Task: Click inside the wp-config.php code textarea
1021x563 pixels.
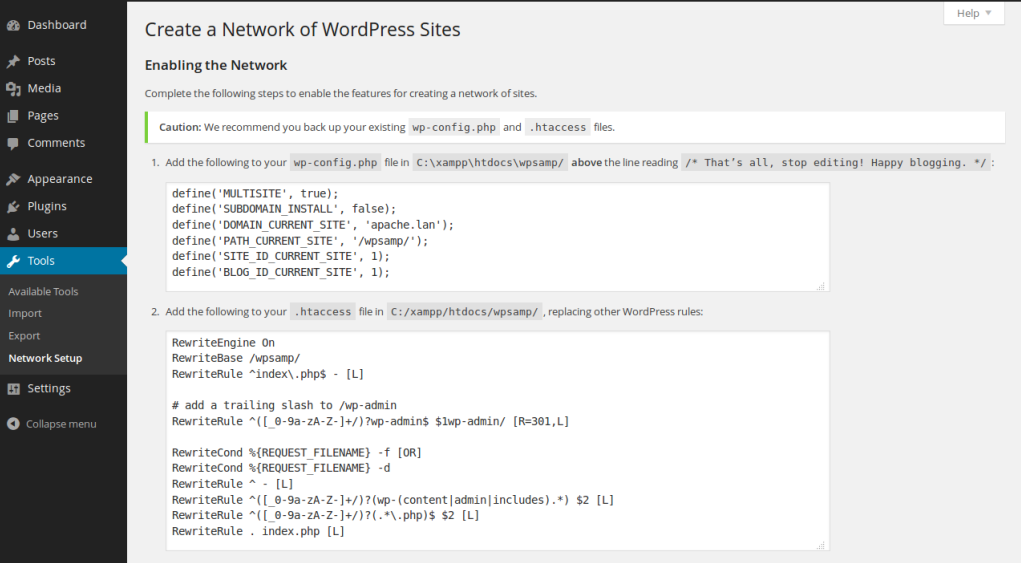Action: coord(497,236)
